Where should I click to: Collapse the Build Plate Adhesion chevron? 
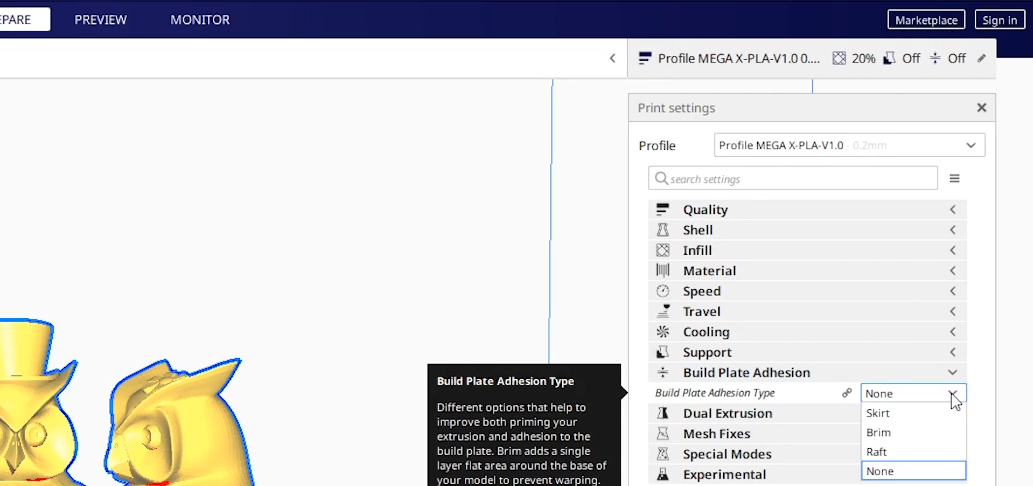pos(953,372)
